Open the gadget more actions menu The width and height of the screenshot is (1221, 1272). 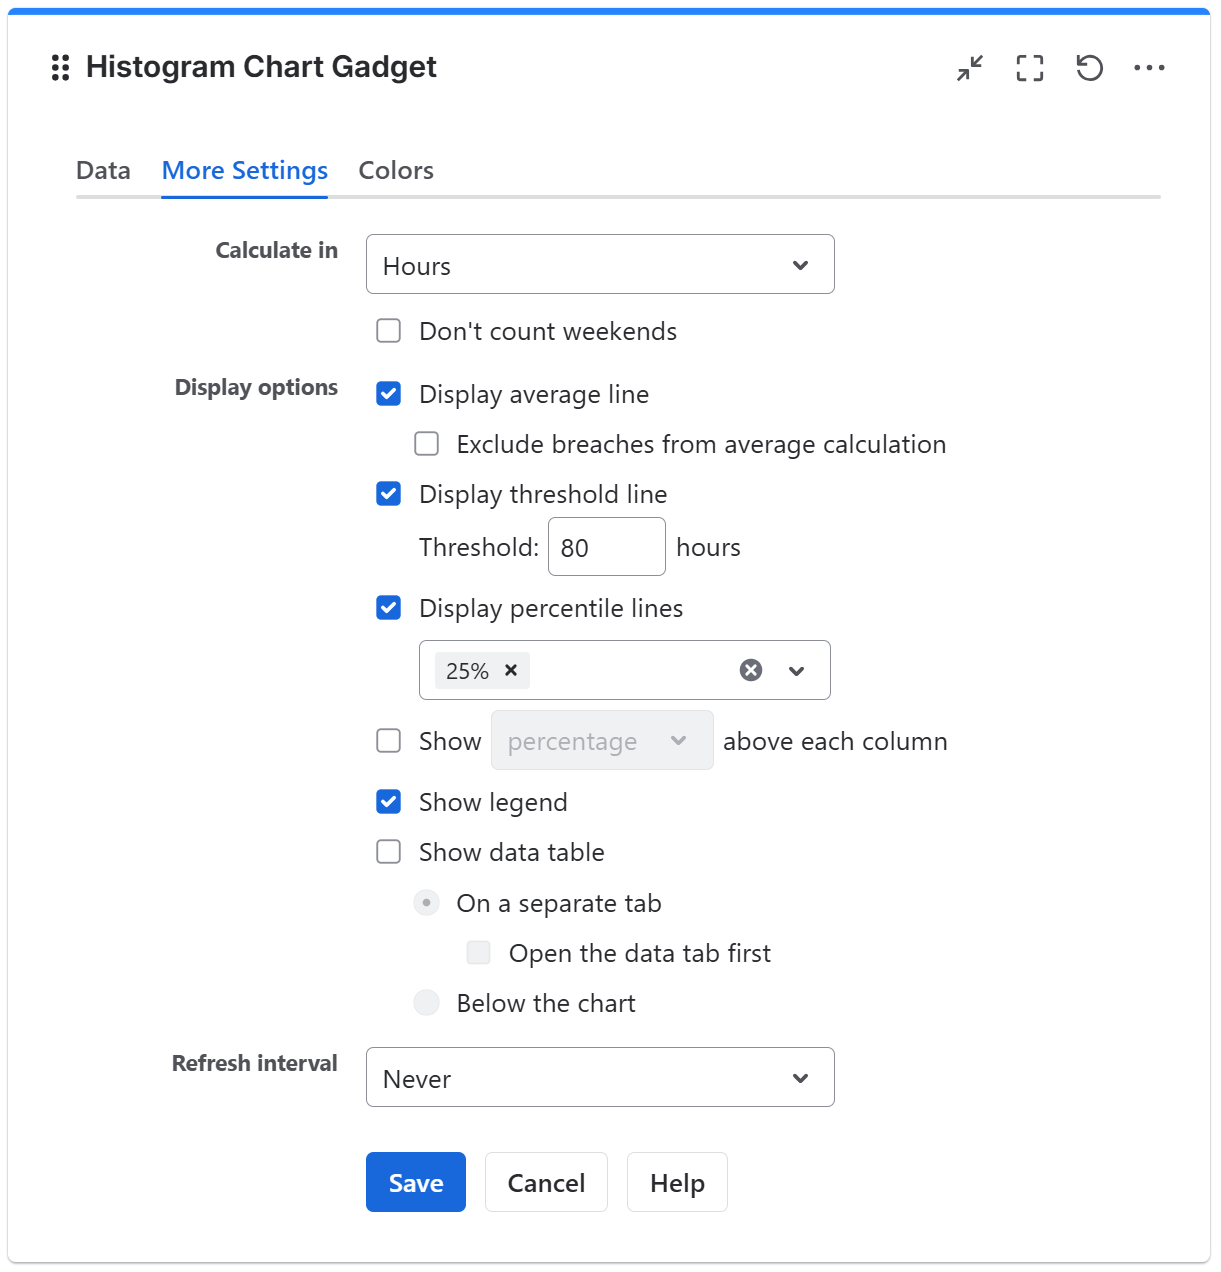1150,68
